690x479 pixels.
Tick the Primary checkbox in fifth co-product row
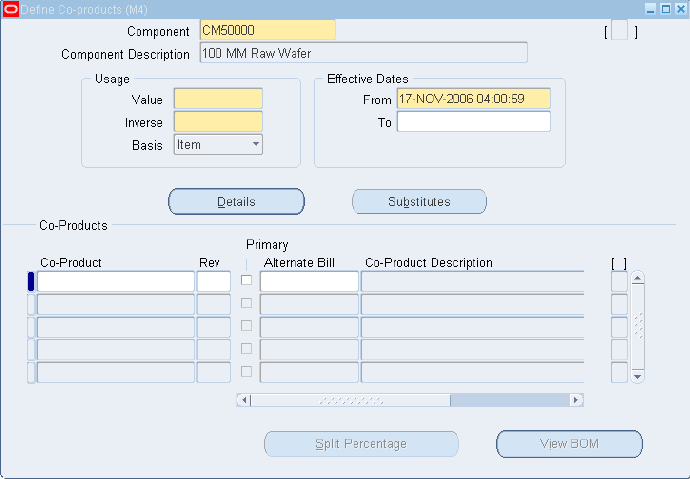[x=246, y=372]
